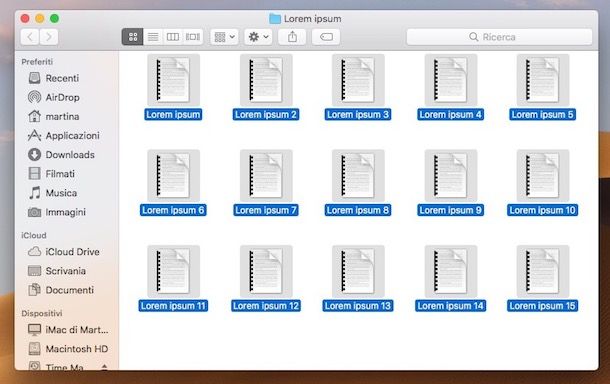The height and width of the screenshot is (384, 610).
Task: Eject the Time Machine disk
Action: pyautogui.click(x=104, y=366)
